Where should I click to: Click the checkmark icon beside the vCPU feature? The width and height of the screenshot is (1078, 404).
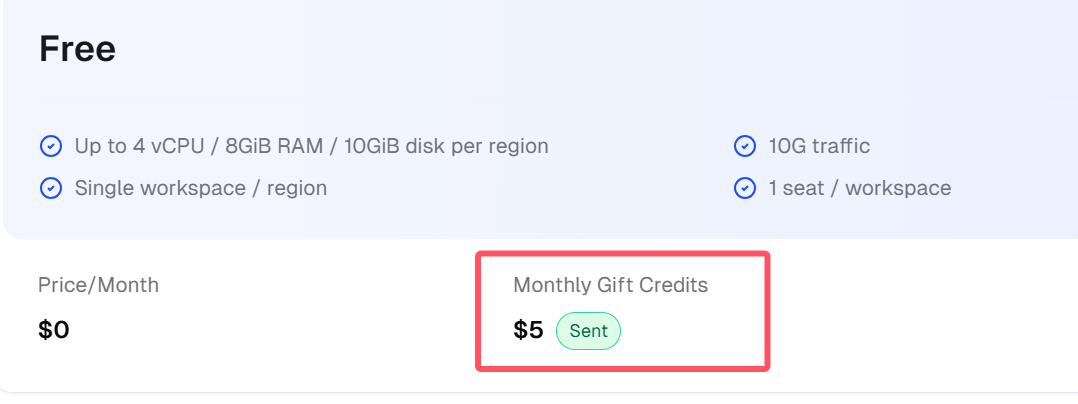[x=51, y=146]
